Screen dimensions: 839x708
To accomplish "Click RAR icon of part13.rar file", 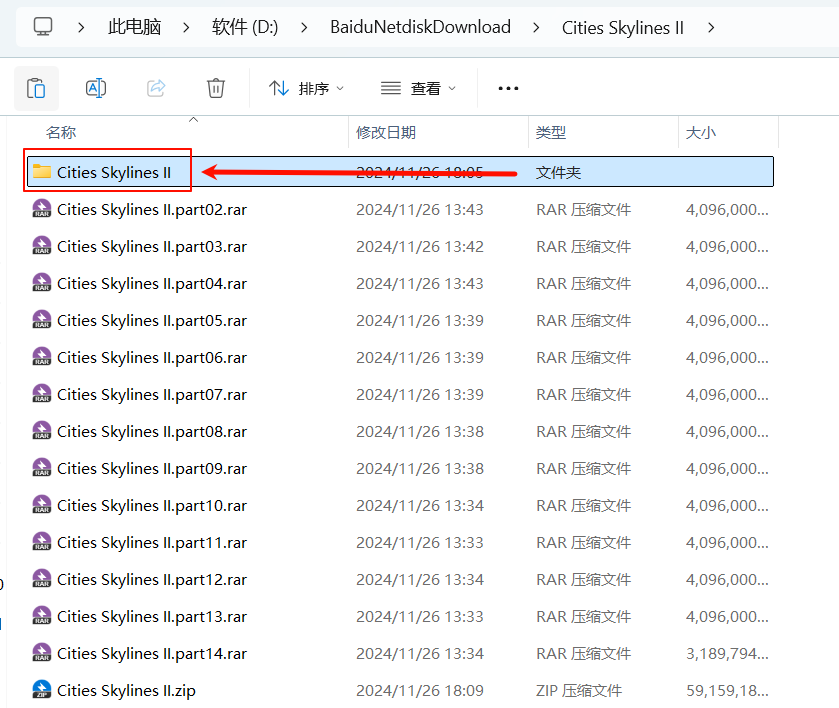I will tap(42, 615).
